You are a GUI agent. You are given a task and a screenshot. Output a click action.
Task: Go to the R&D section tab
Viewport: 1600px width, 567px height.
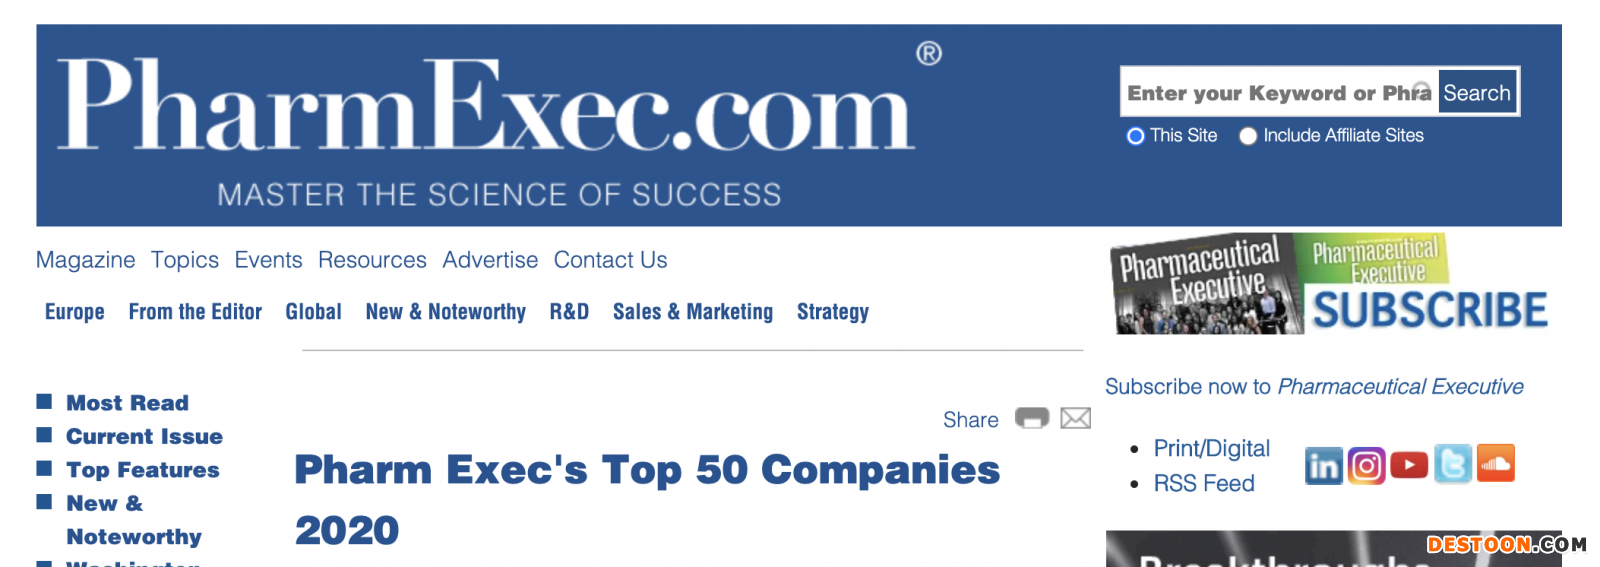click(569, 312)
